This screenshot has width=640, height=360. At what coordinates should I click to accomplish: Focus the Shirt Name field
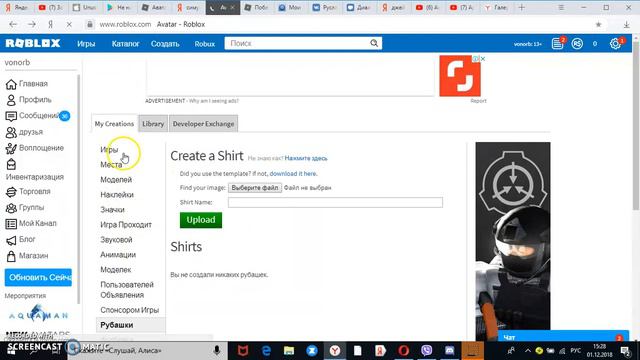click(x=335, y=202)
